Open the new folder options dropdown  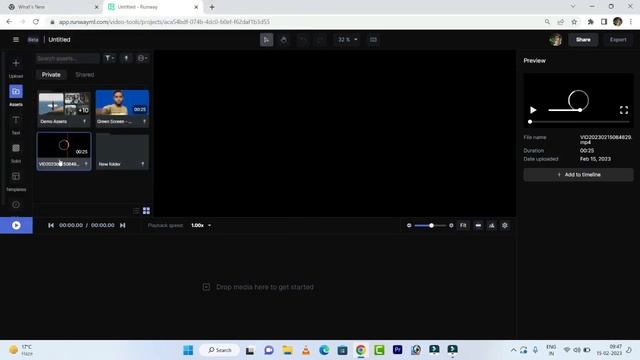coord(142,58)
